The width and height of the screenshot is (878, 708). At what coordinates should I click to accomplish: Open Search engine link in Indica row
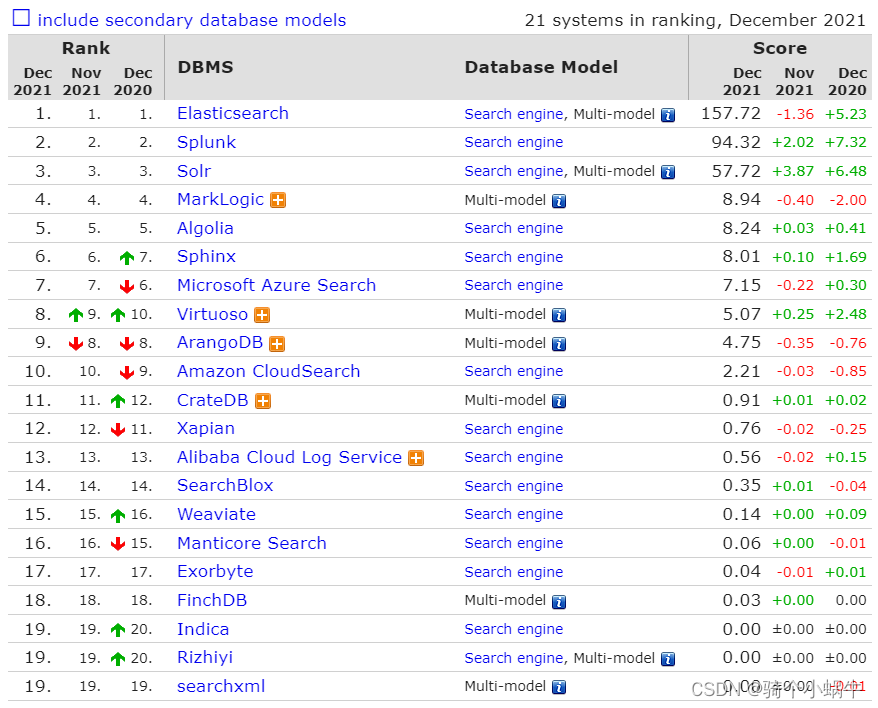pyautogui.click(x=513, y=630)
